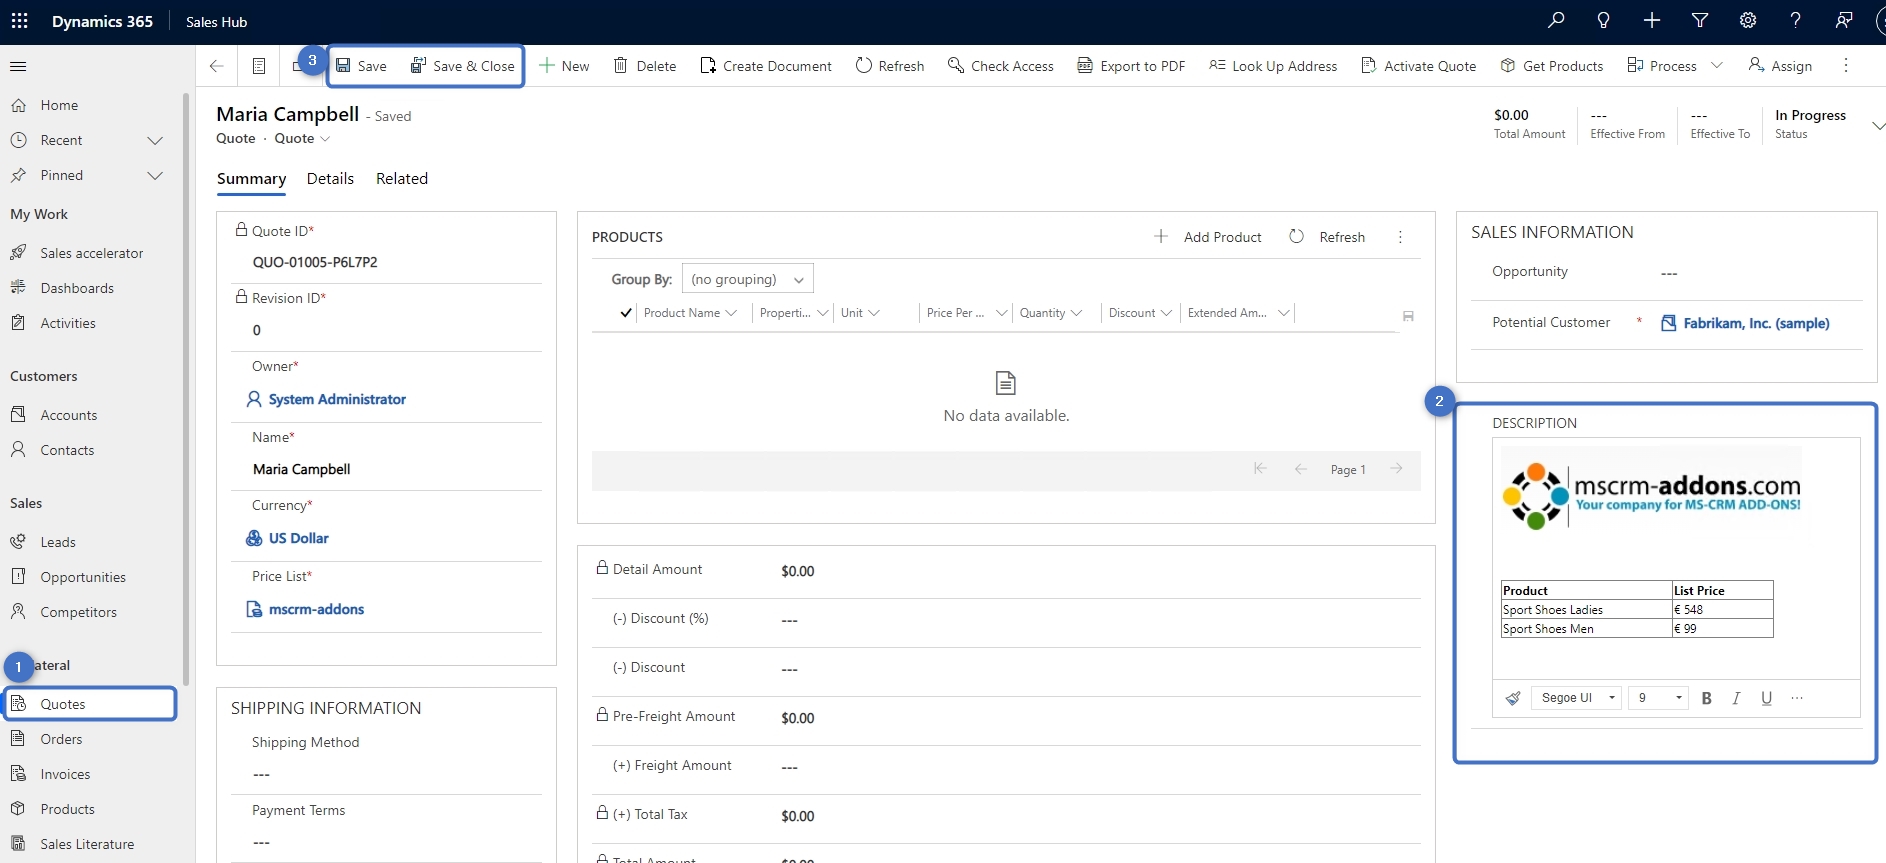Open command bar overflow more options

point(1846,66)
